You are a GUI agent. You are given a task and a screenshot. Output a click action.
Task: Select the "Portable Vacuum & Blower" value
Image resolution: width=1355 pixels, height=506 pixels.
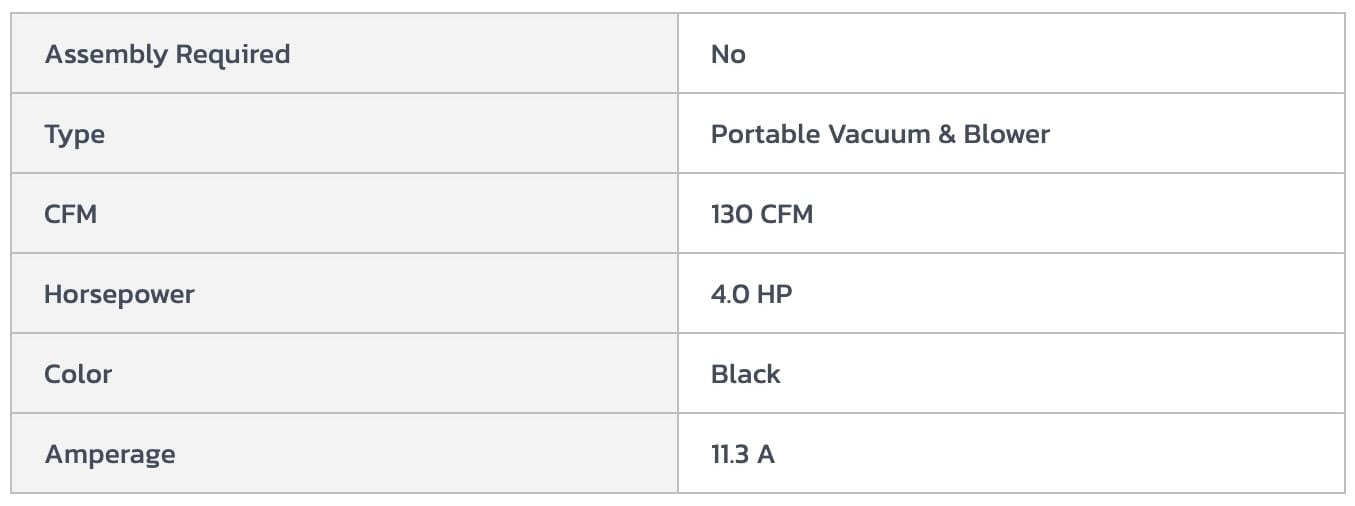(880, 134)
